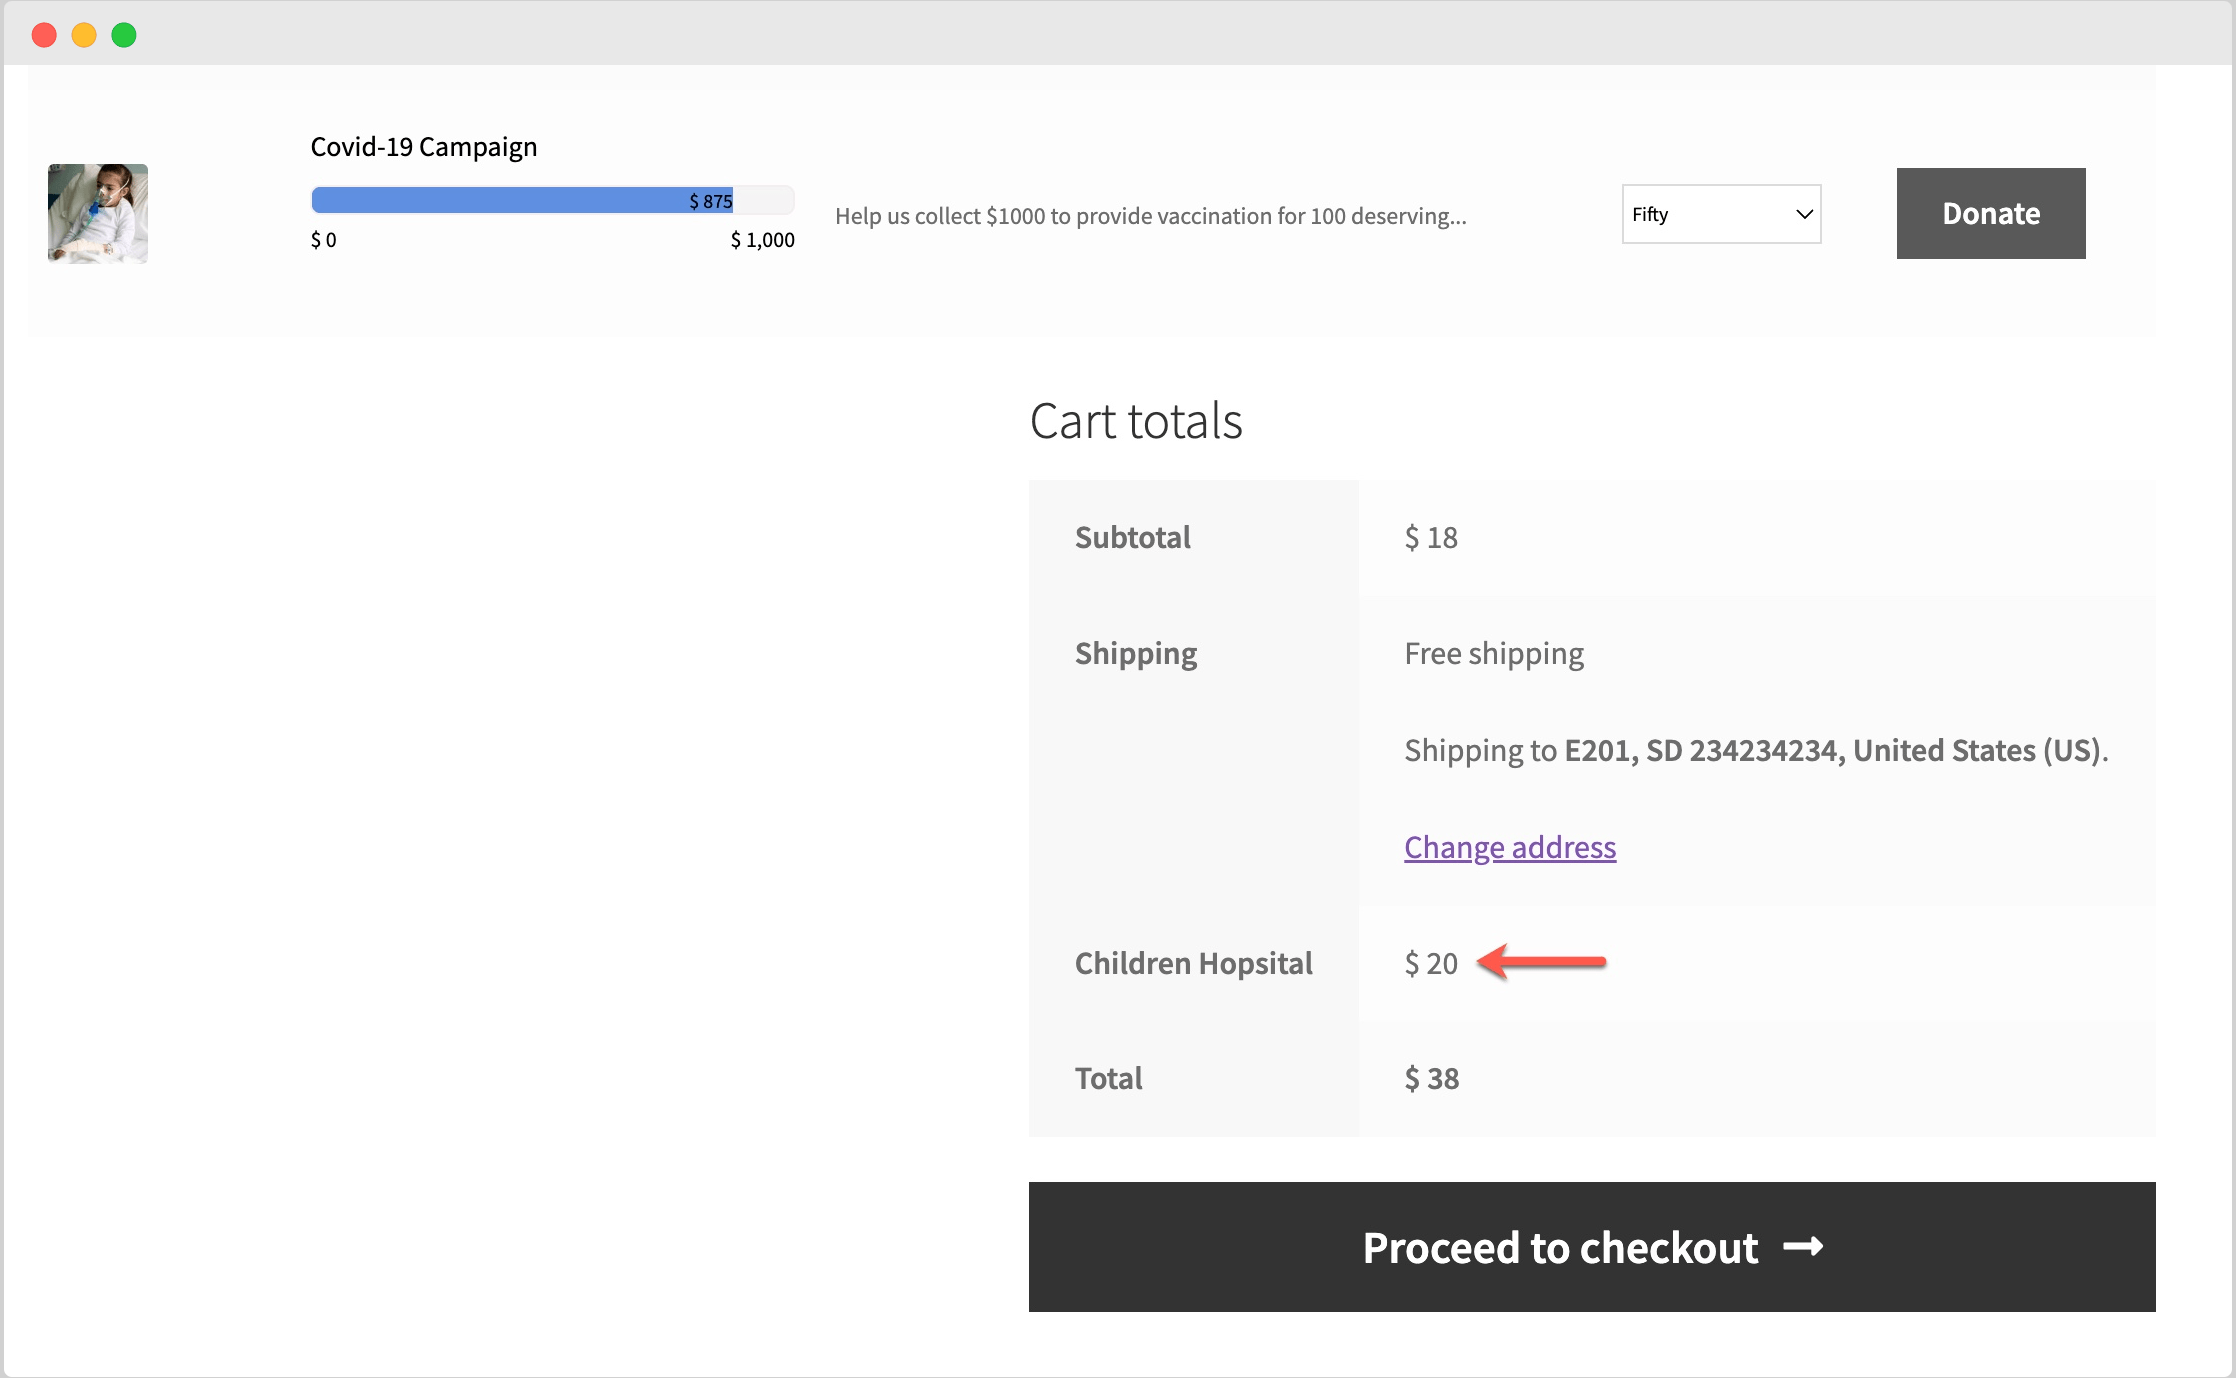Click the Cart totals heading
Image resolution: width=2236 pixels, height=1378 pixels.
click(x=1136, y=421)
